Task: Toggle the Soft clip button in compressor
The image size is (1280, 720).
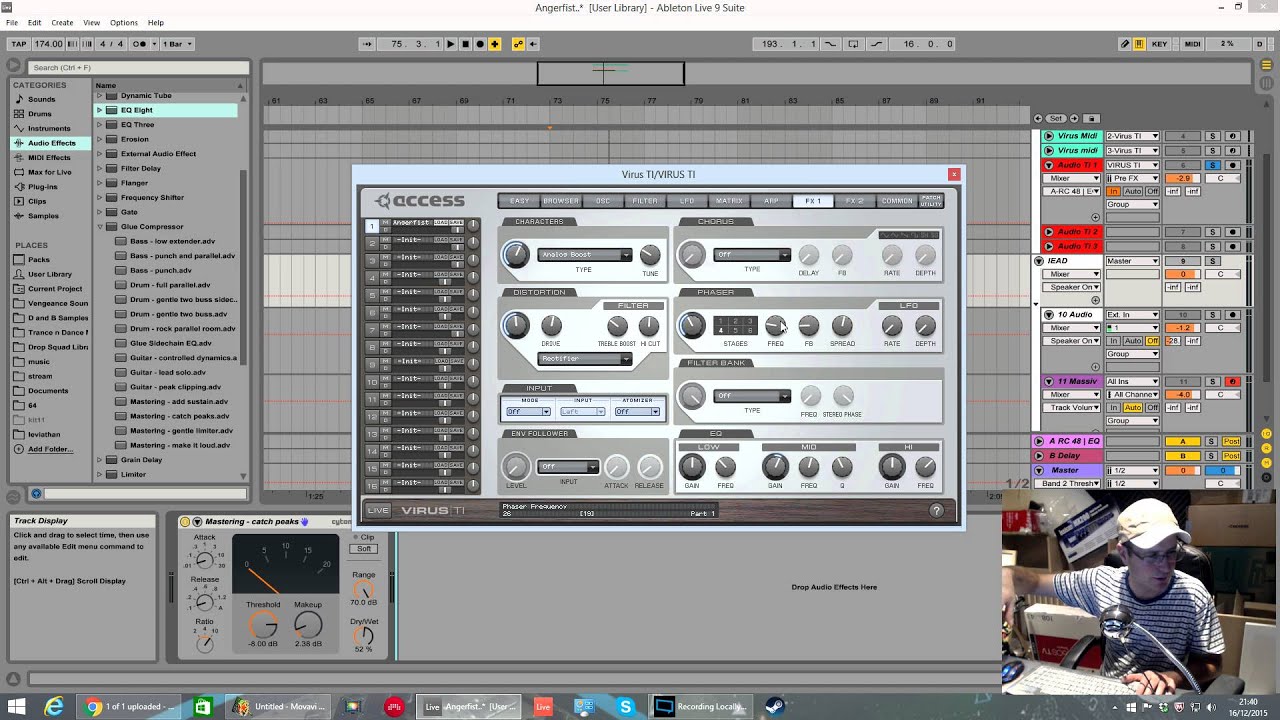Action: pyautogui.click(x=364, y=549)
